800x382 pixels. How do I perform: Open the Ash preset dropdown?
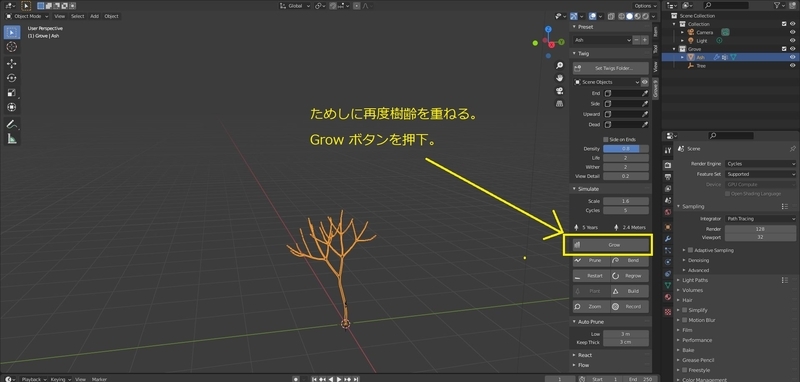[x=602, y=40]
